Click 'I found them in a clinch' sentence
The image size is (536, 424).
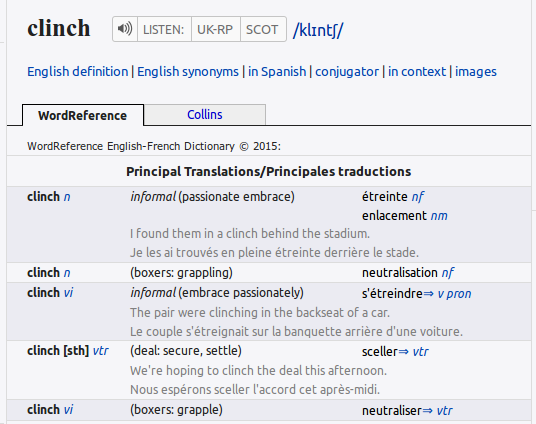click(x=250, y=234)
